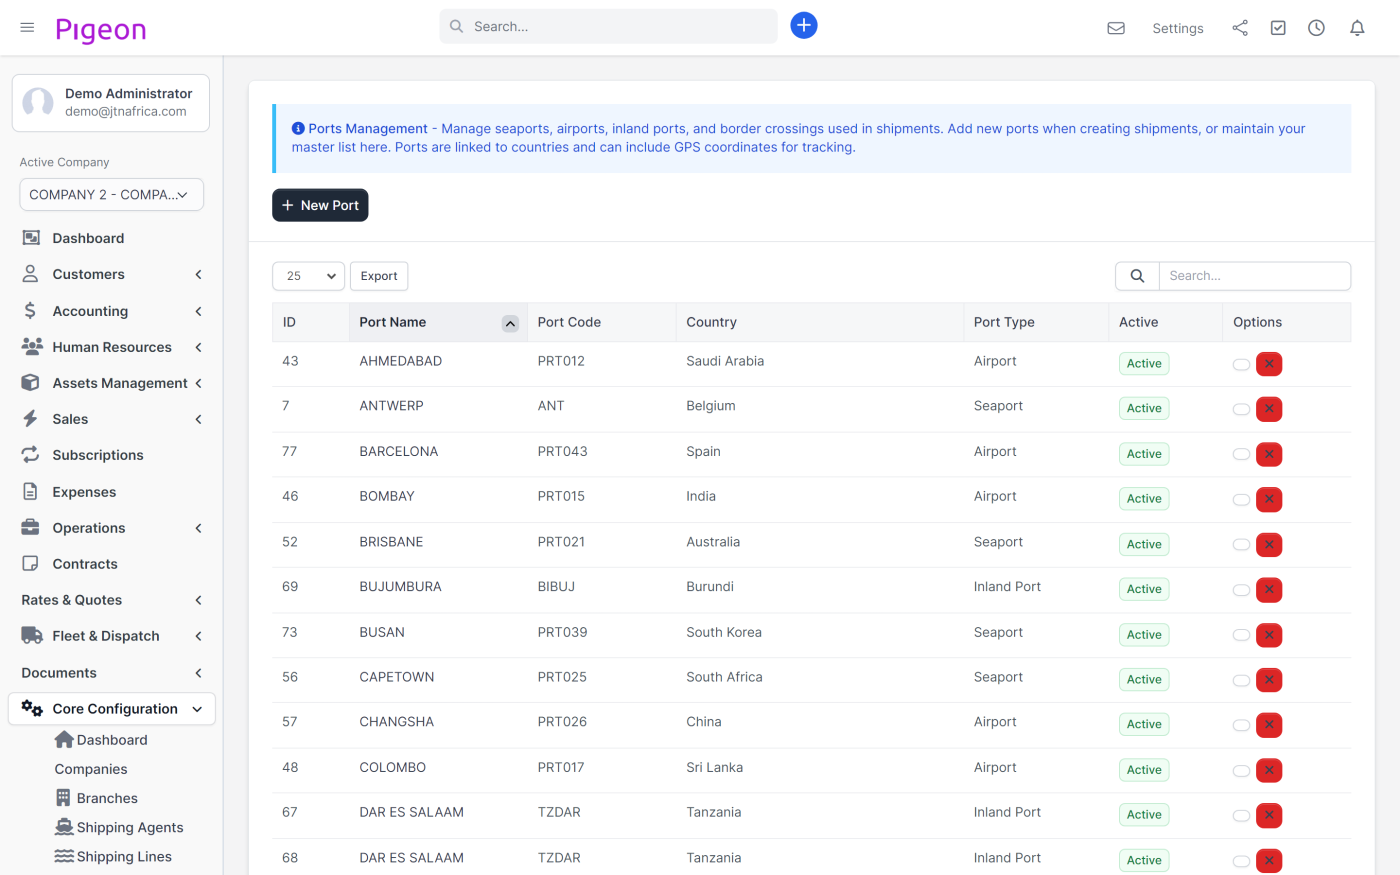Toggle the active switch for BRISBANE
Screen dimensions: 1400x875
pos(1241,545)
